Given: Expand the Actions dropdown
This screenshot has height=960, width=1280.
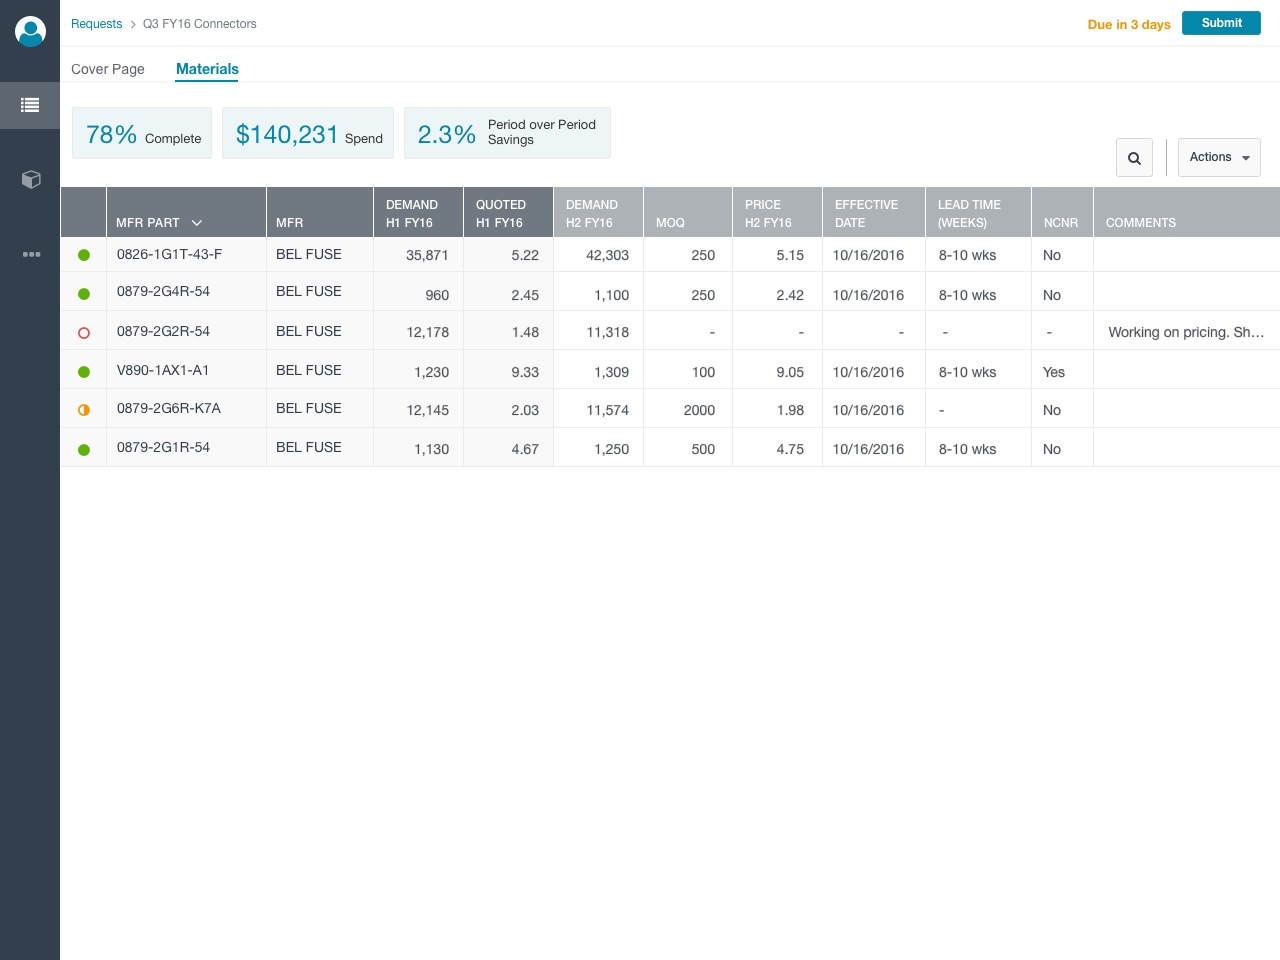Looking at the screenshot, I should 1219,158.
